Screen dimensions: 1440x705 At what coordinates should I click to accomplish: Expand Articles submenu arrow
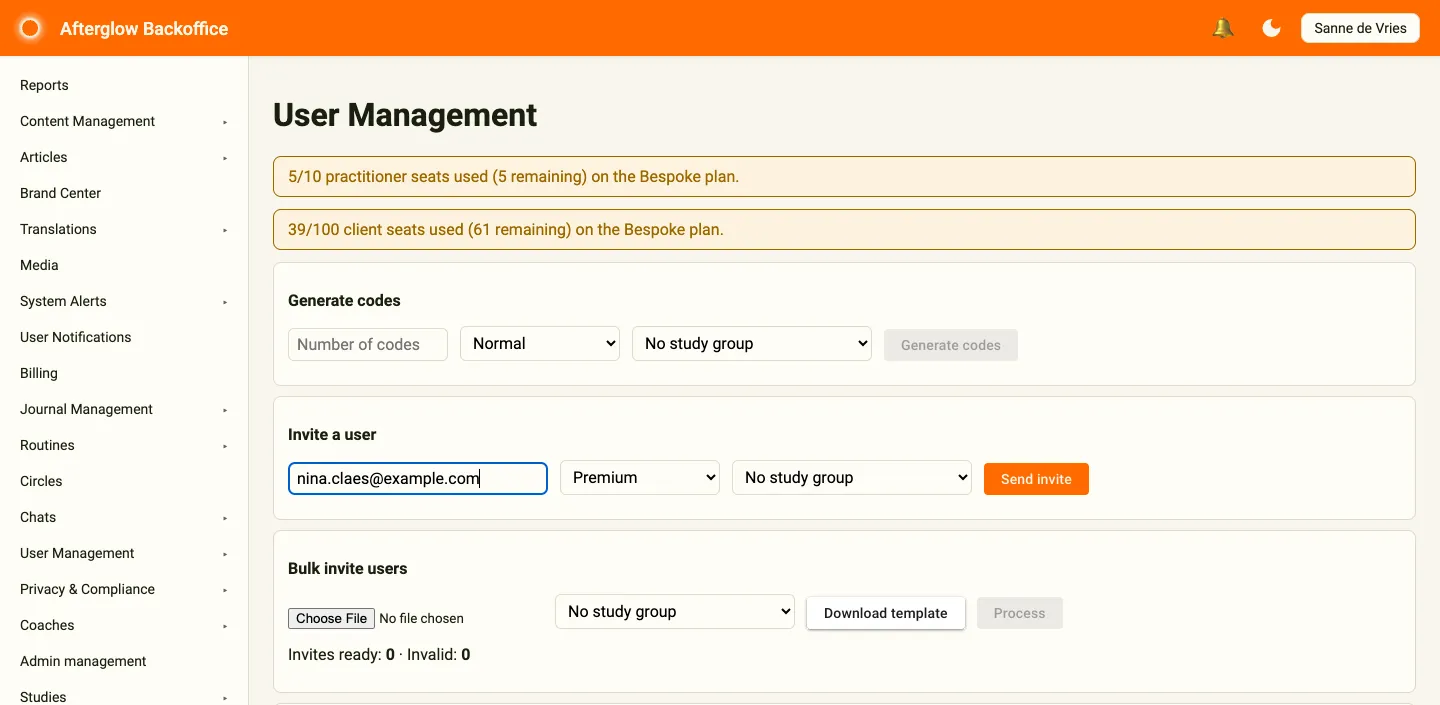(225, 158)
